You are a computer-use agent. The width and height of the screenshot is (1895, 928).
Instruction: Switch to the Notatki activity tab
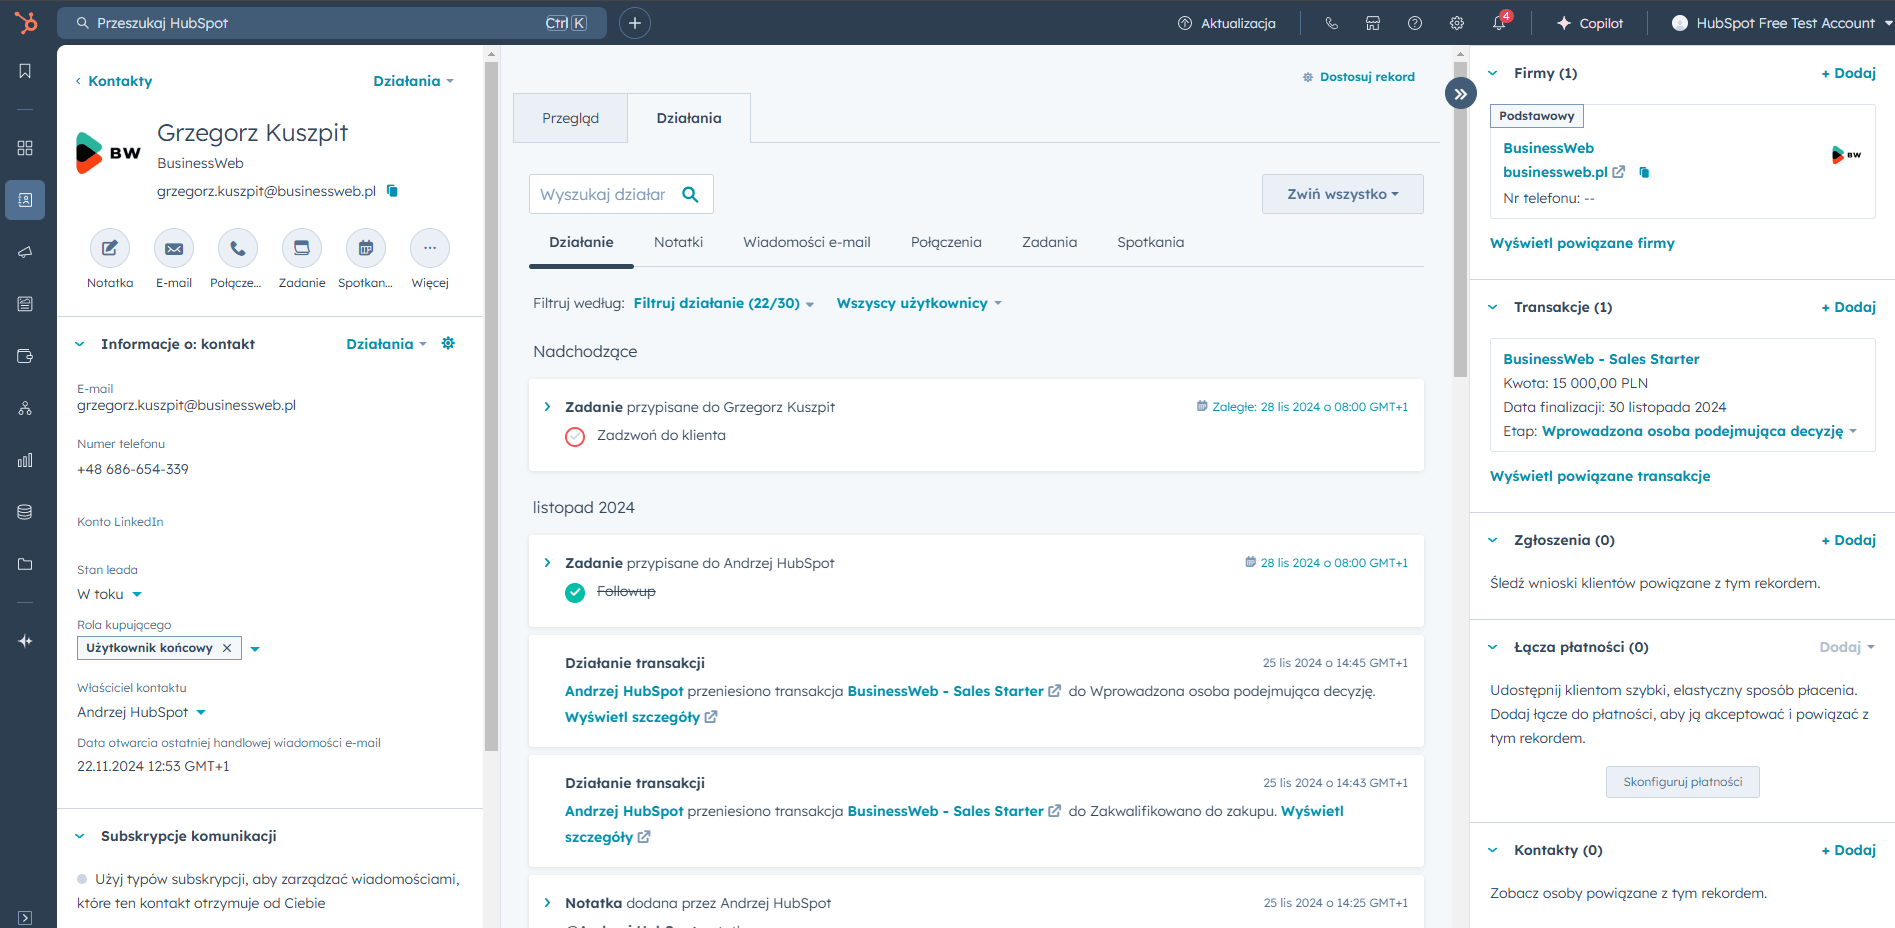pos(678,242)
